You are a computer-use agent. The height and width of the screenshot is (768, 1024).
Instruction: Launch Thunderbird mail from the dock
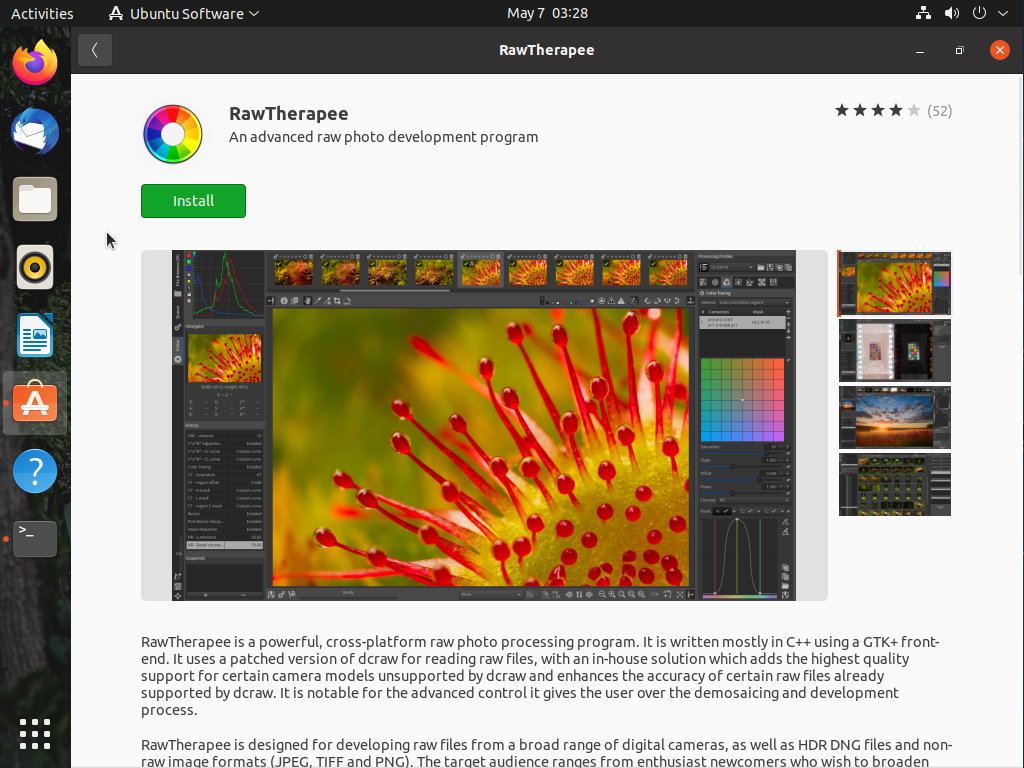pos(35,132)
